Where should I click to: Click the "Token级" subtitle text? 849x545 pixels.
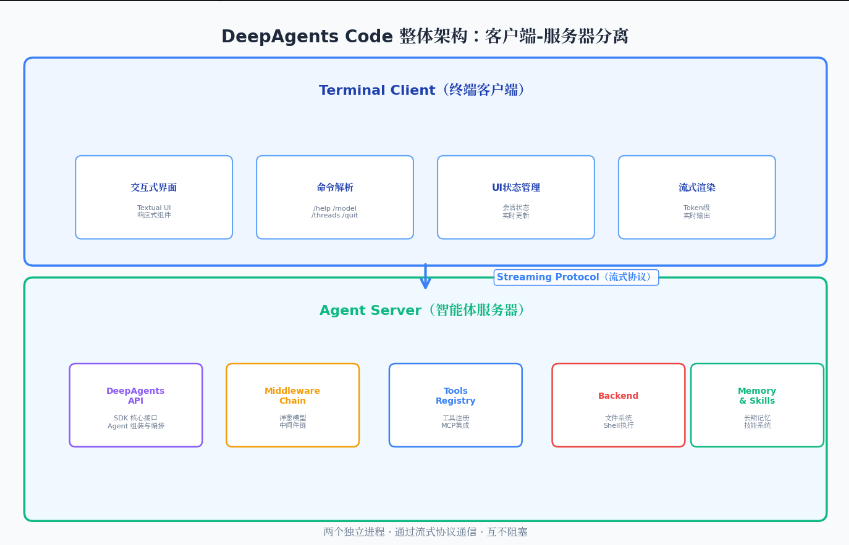coord(697,207)
